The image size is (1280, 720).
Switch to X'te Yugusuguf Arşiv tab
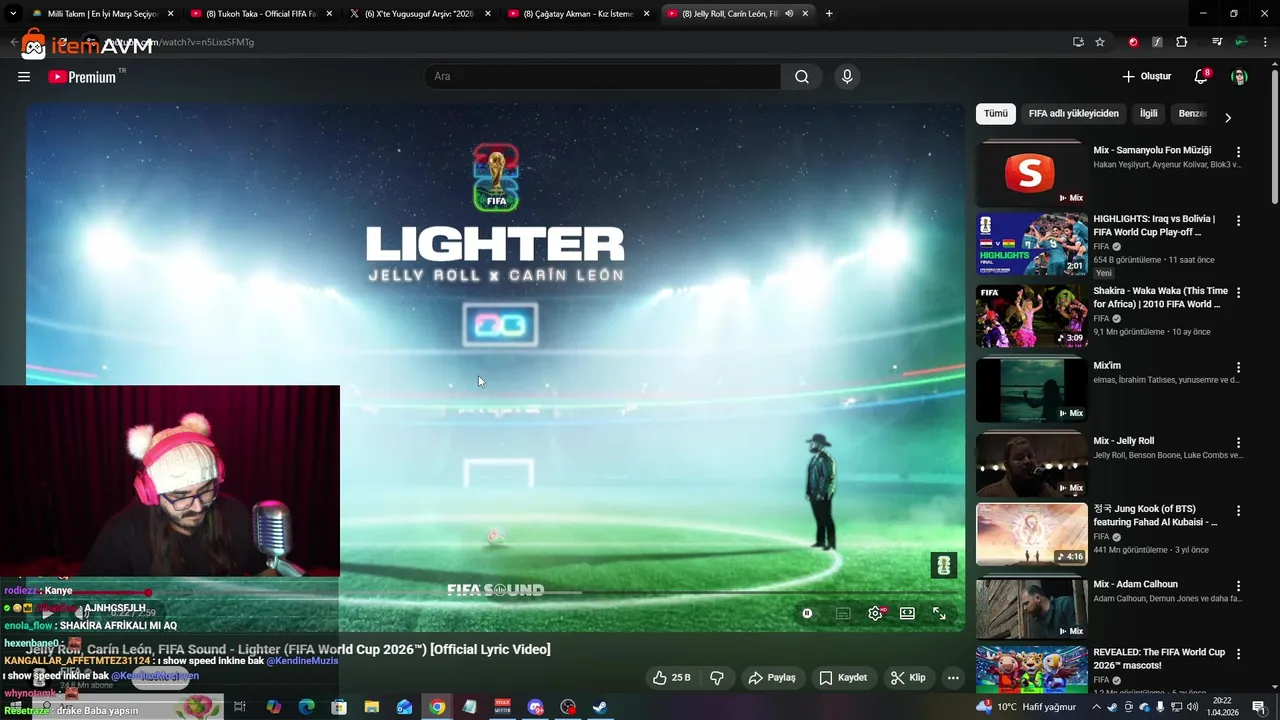(420, 14)
